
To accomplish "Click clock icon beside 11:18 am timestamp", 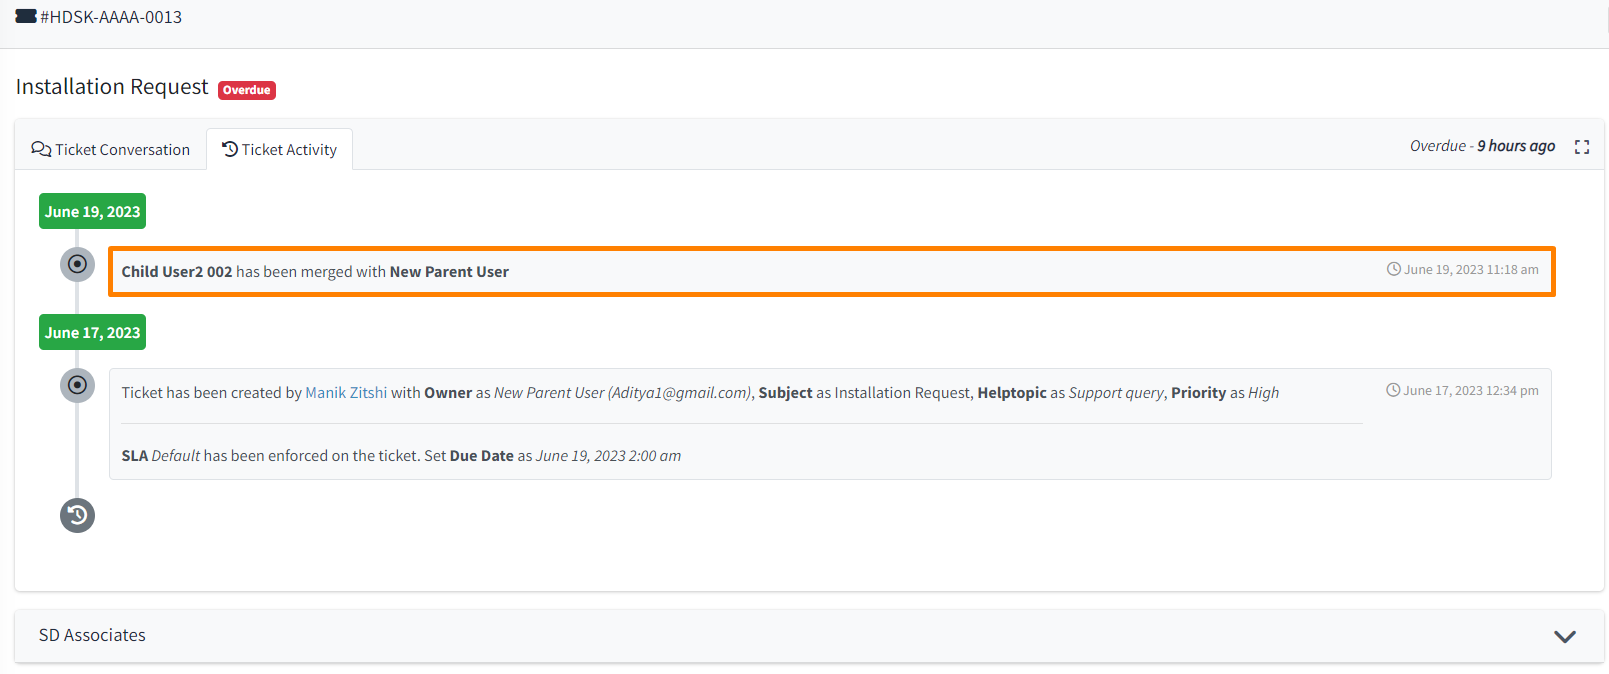I will (1393, 269).
